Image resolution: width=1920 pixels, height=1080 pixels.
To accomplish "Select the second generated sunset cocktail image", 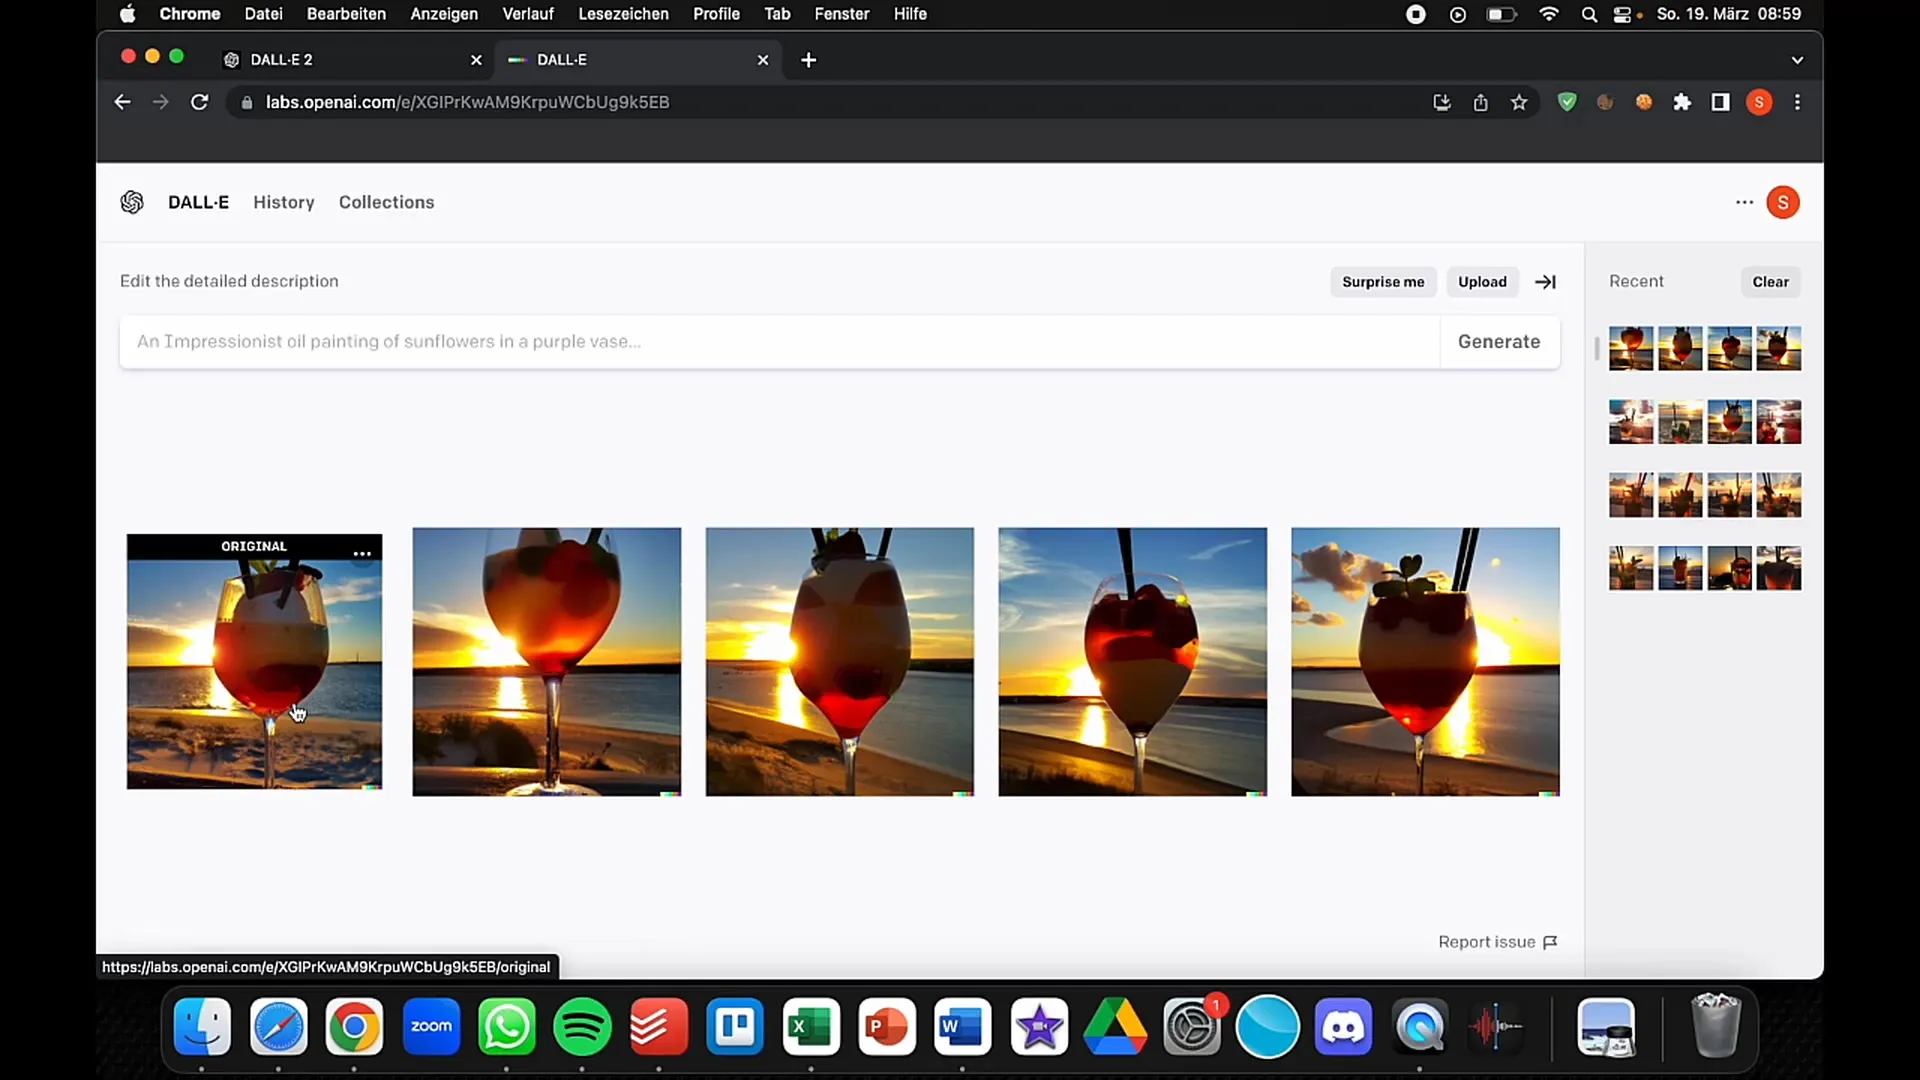I will coord(839,661).
